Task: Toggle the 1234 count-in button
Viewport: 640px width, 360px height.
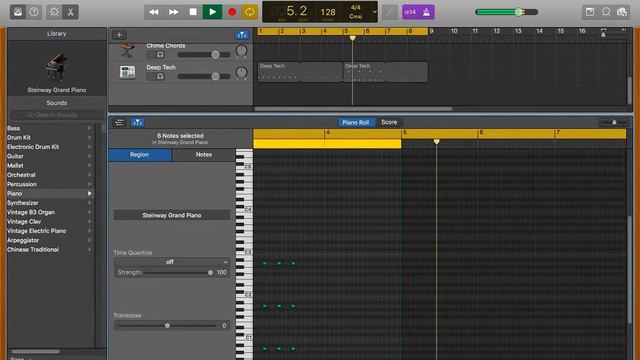Action: 410,12
